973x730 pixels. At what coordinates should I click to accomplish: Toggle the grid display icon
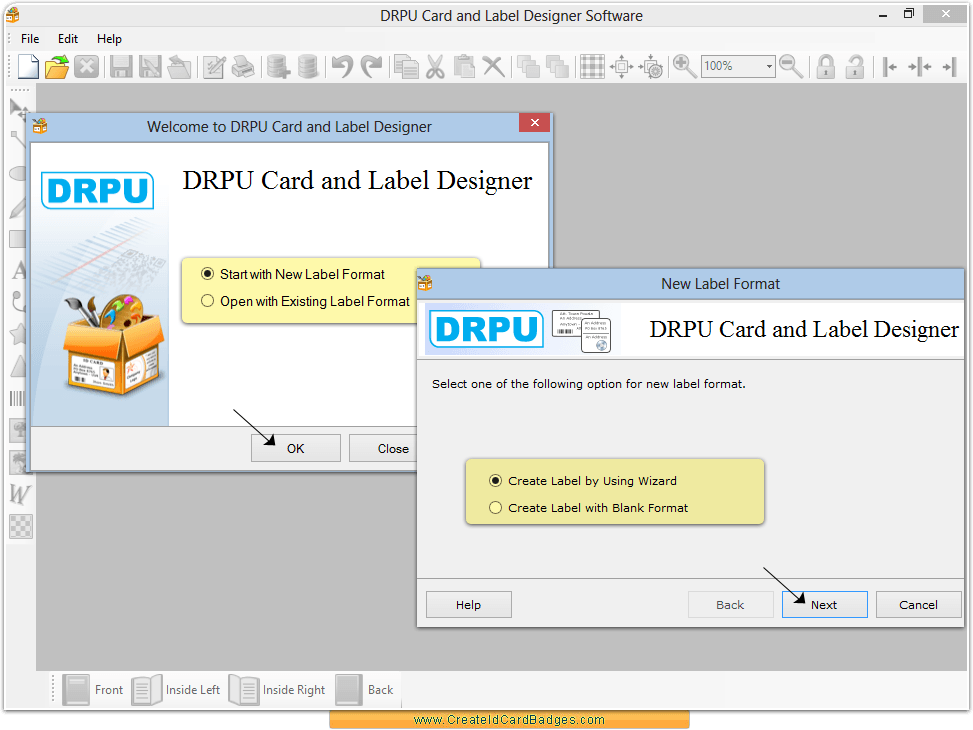tap(592, 66)
